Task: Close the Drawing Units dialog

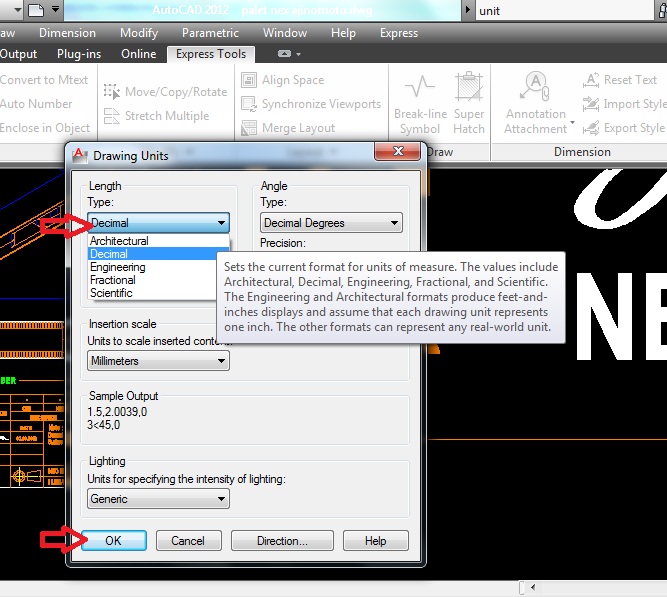Action: coord(398,151)
